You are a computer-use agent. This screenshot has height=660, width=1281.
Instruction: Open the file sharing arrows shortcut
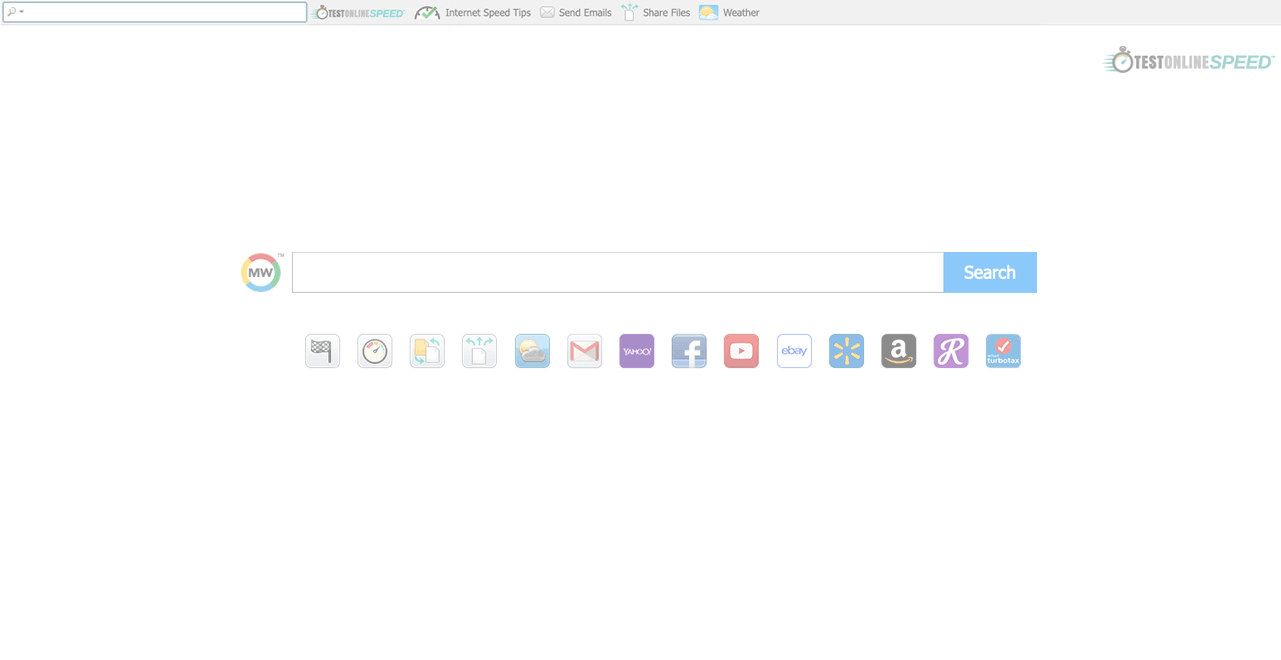coord(480,351)
